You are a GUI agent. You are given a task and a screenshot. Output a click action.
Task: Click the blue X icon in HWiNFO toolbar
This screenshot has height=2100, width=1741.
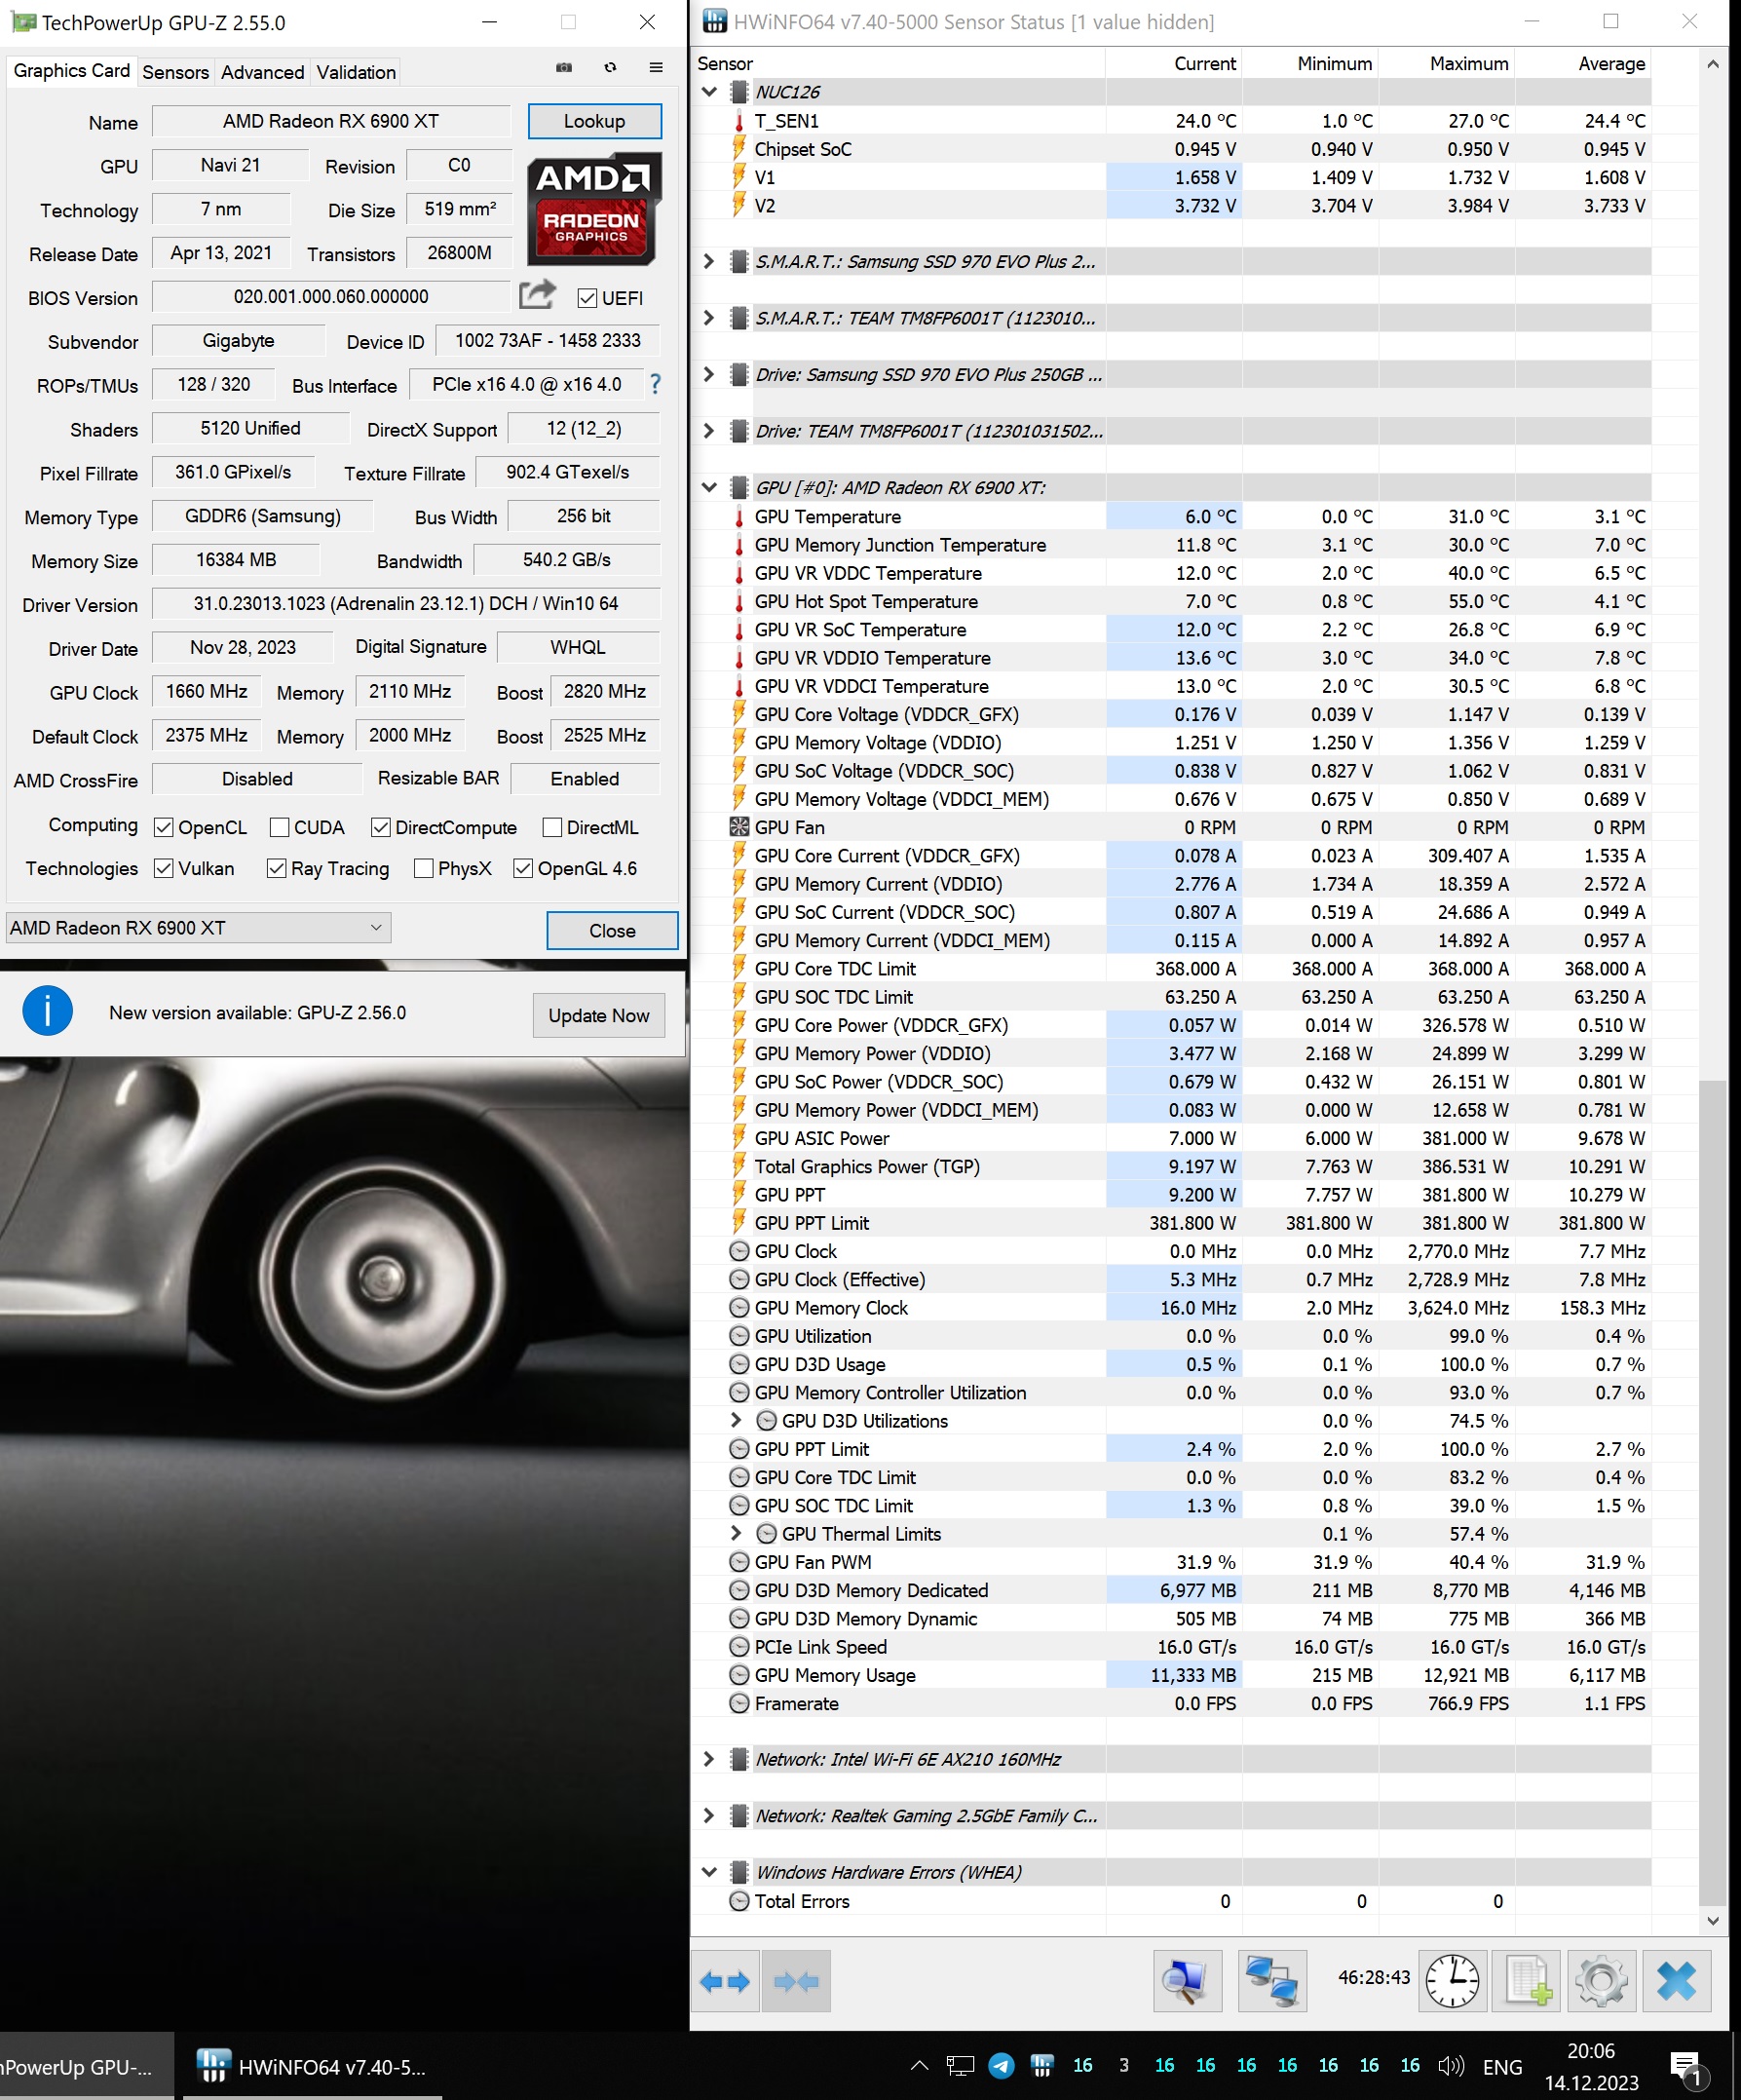1677,1981
